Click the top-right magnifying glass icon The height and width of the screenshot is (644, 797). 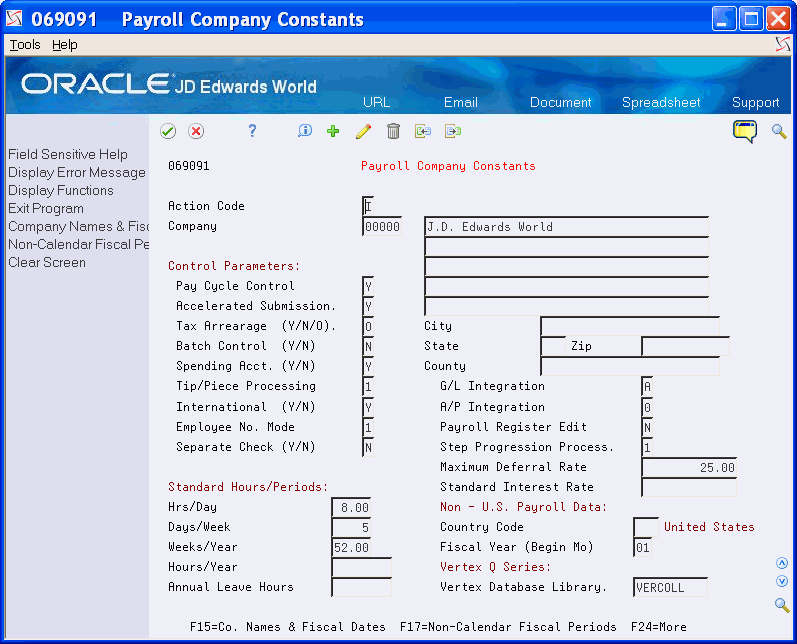pyautogui.click(x=779, y=131)
